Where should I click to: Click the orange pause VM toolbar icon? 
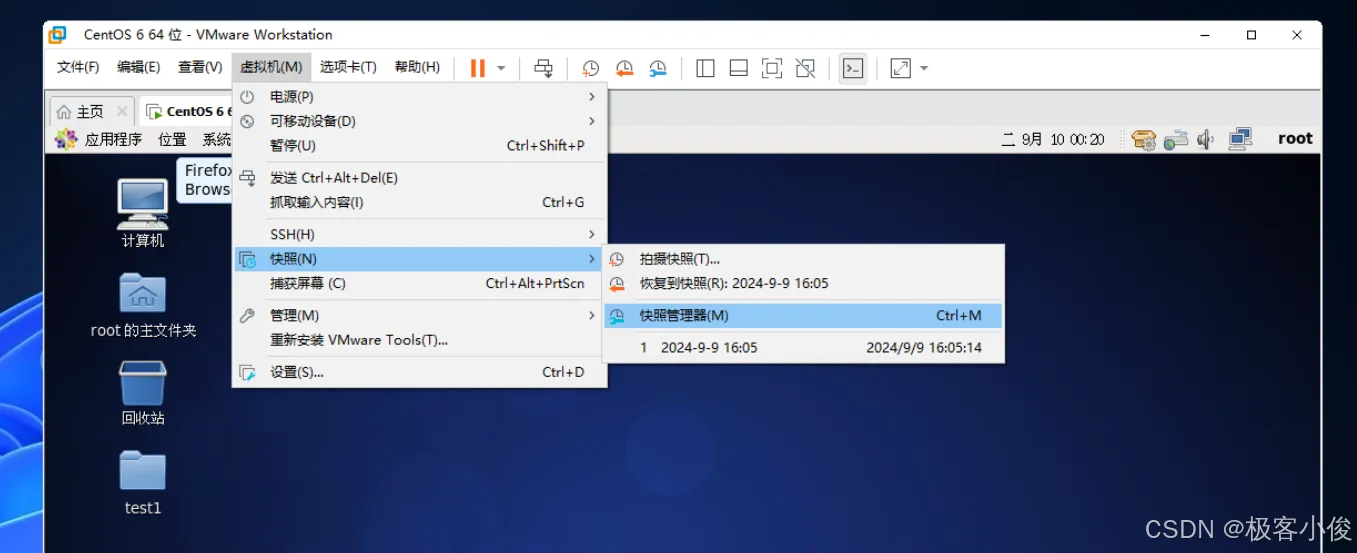(x=477, y=68)
